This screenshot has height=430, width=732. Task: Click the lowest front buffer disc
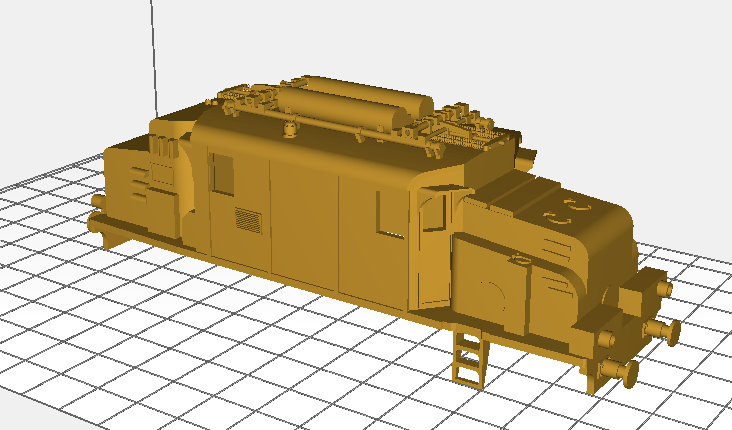tap(626, 373)
